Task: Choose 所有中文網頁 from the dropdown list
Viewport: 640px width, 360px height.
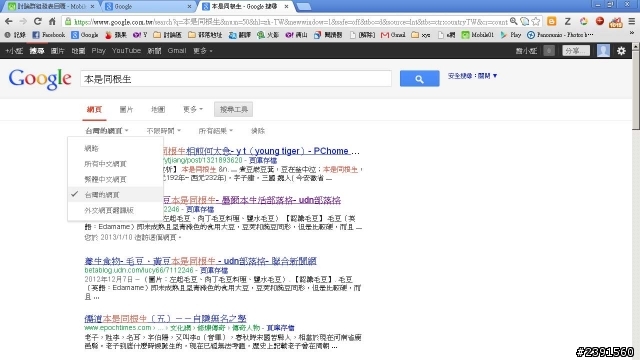Action: click(116, 164)
